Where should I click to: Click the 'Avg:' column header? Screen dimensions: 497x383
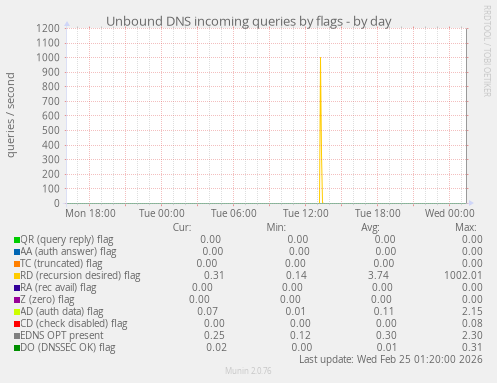click(x=370, y=228)
